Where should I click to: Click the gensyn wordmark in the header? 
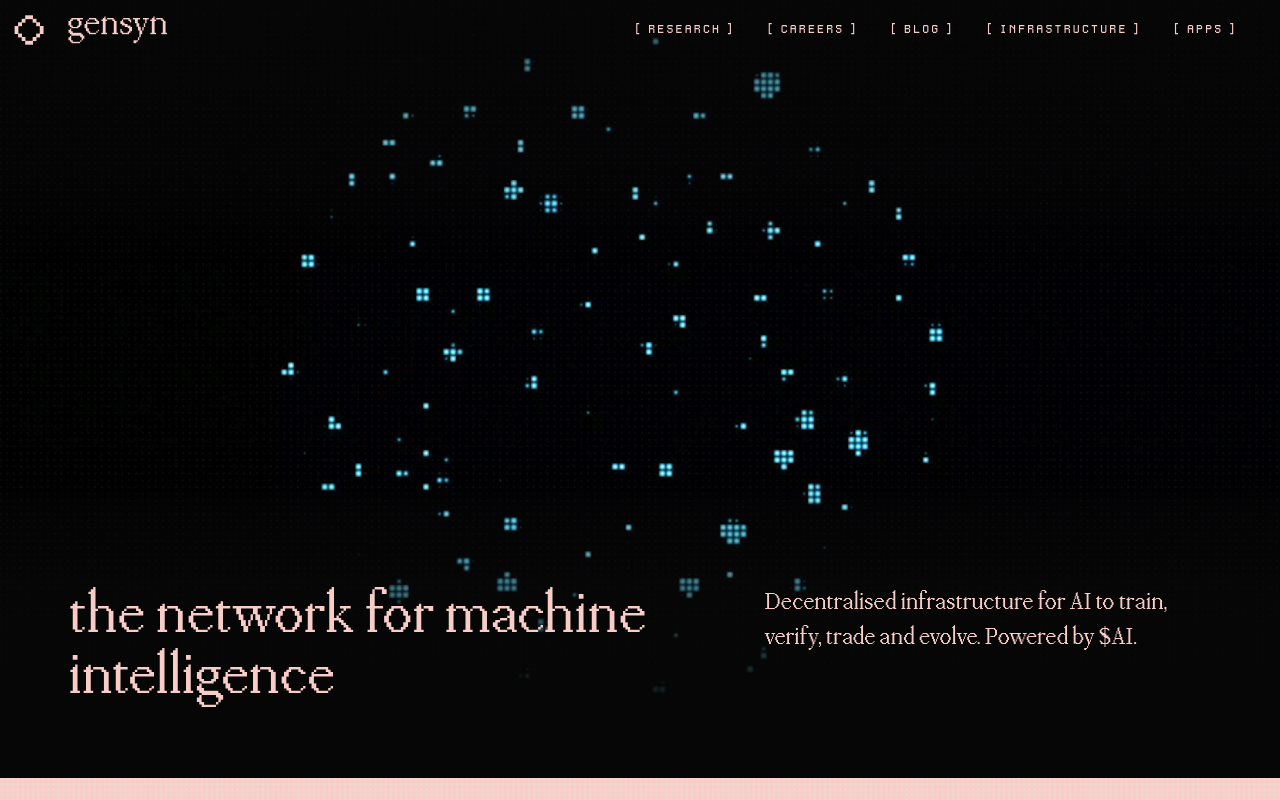(x=117, y=27)
